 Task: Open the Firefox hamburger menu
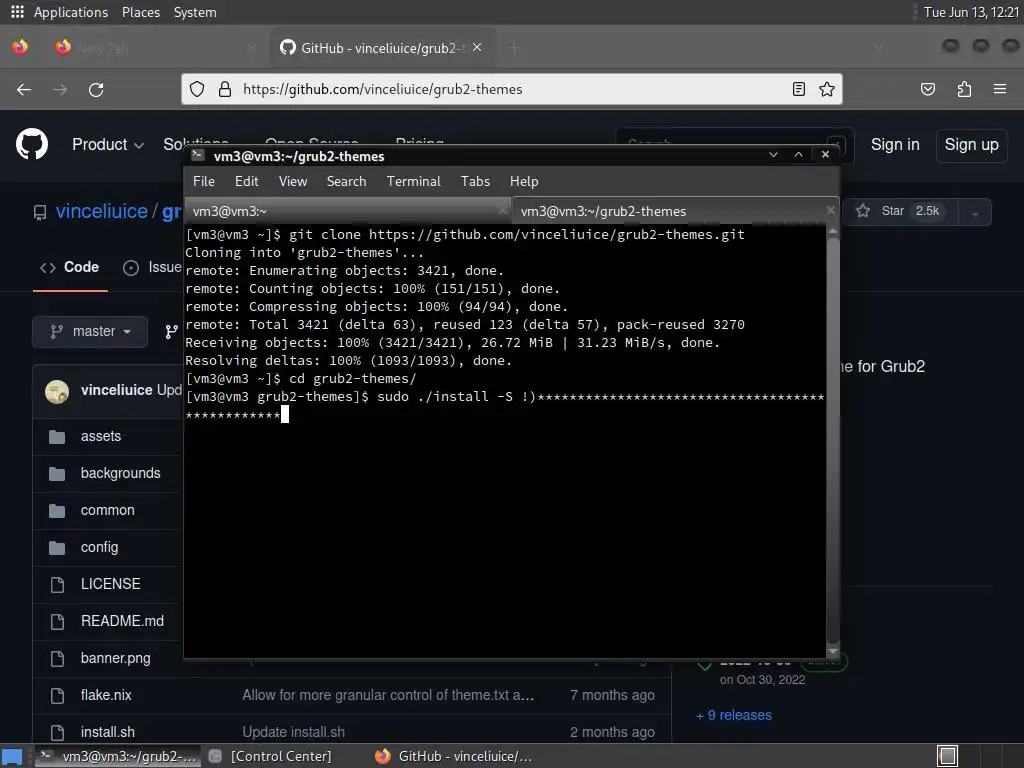click(x=1000, y=89)
